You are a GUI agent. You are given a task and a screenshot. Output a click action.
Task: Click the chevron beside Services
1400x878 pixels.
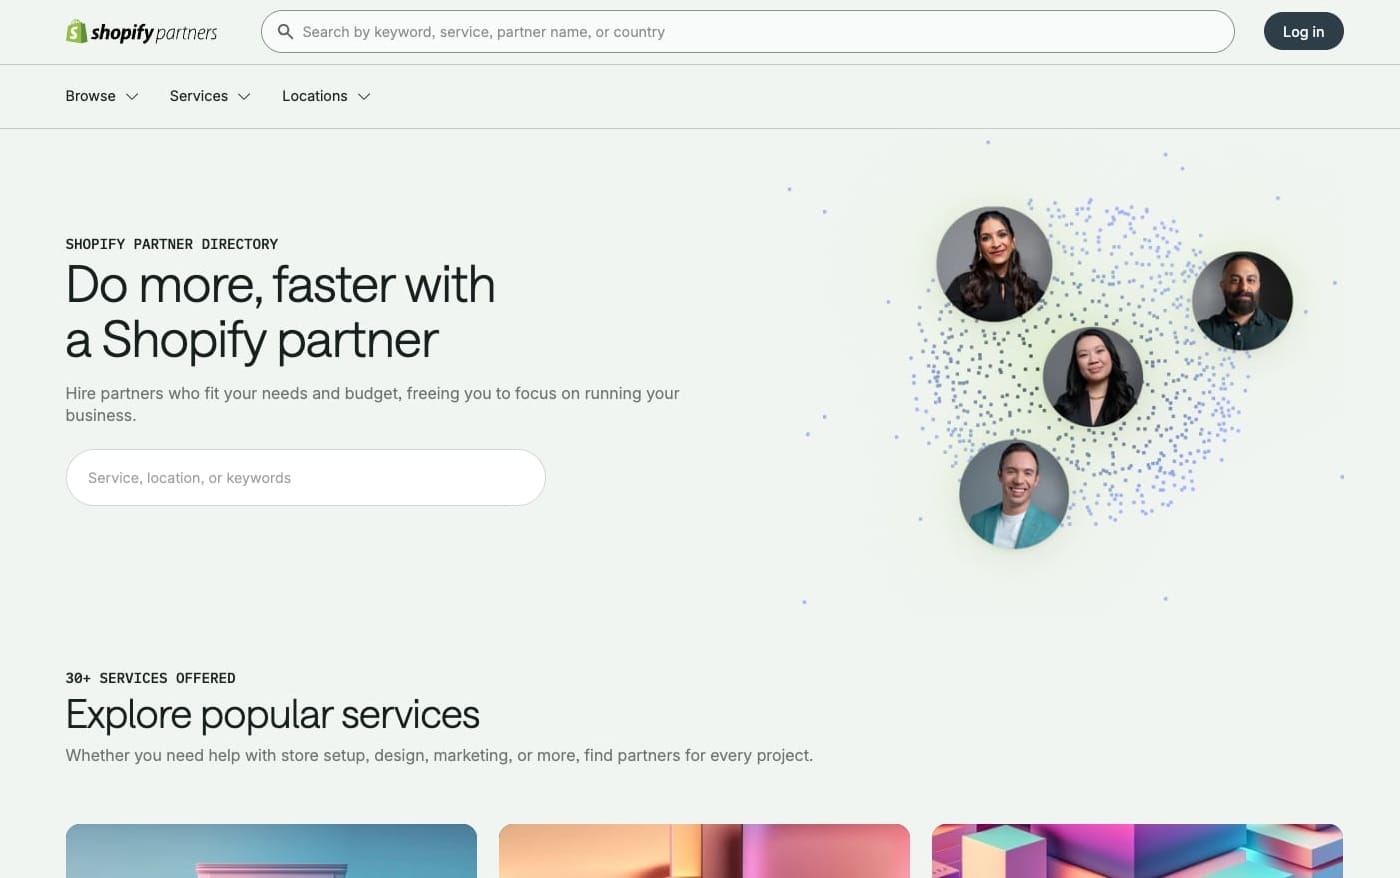tap(245, 96)
